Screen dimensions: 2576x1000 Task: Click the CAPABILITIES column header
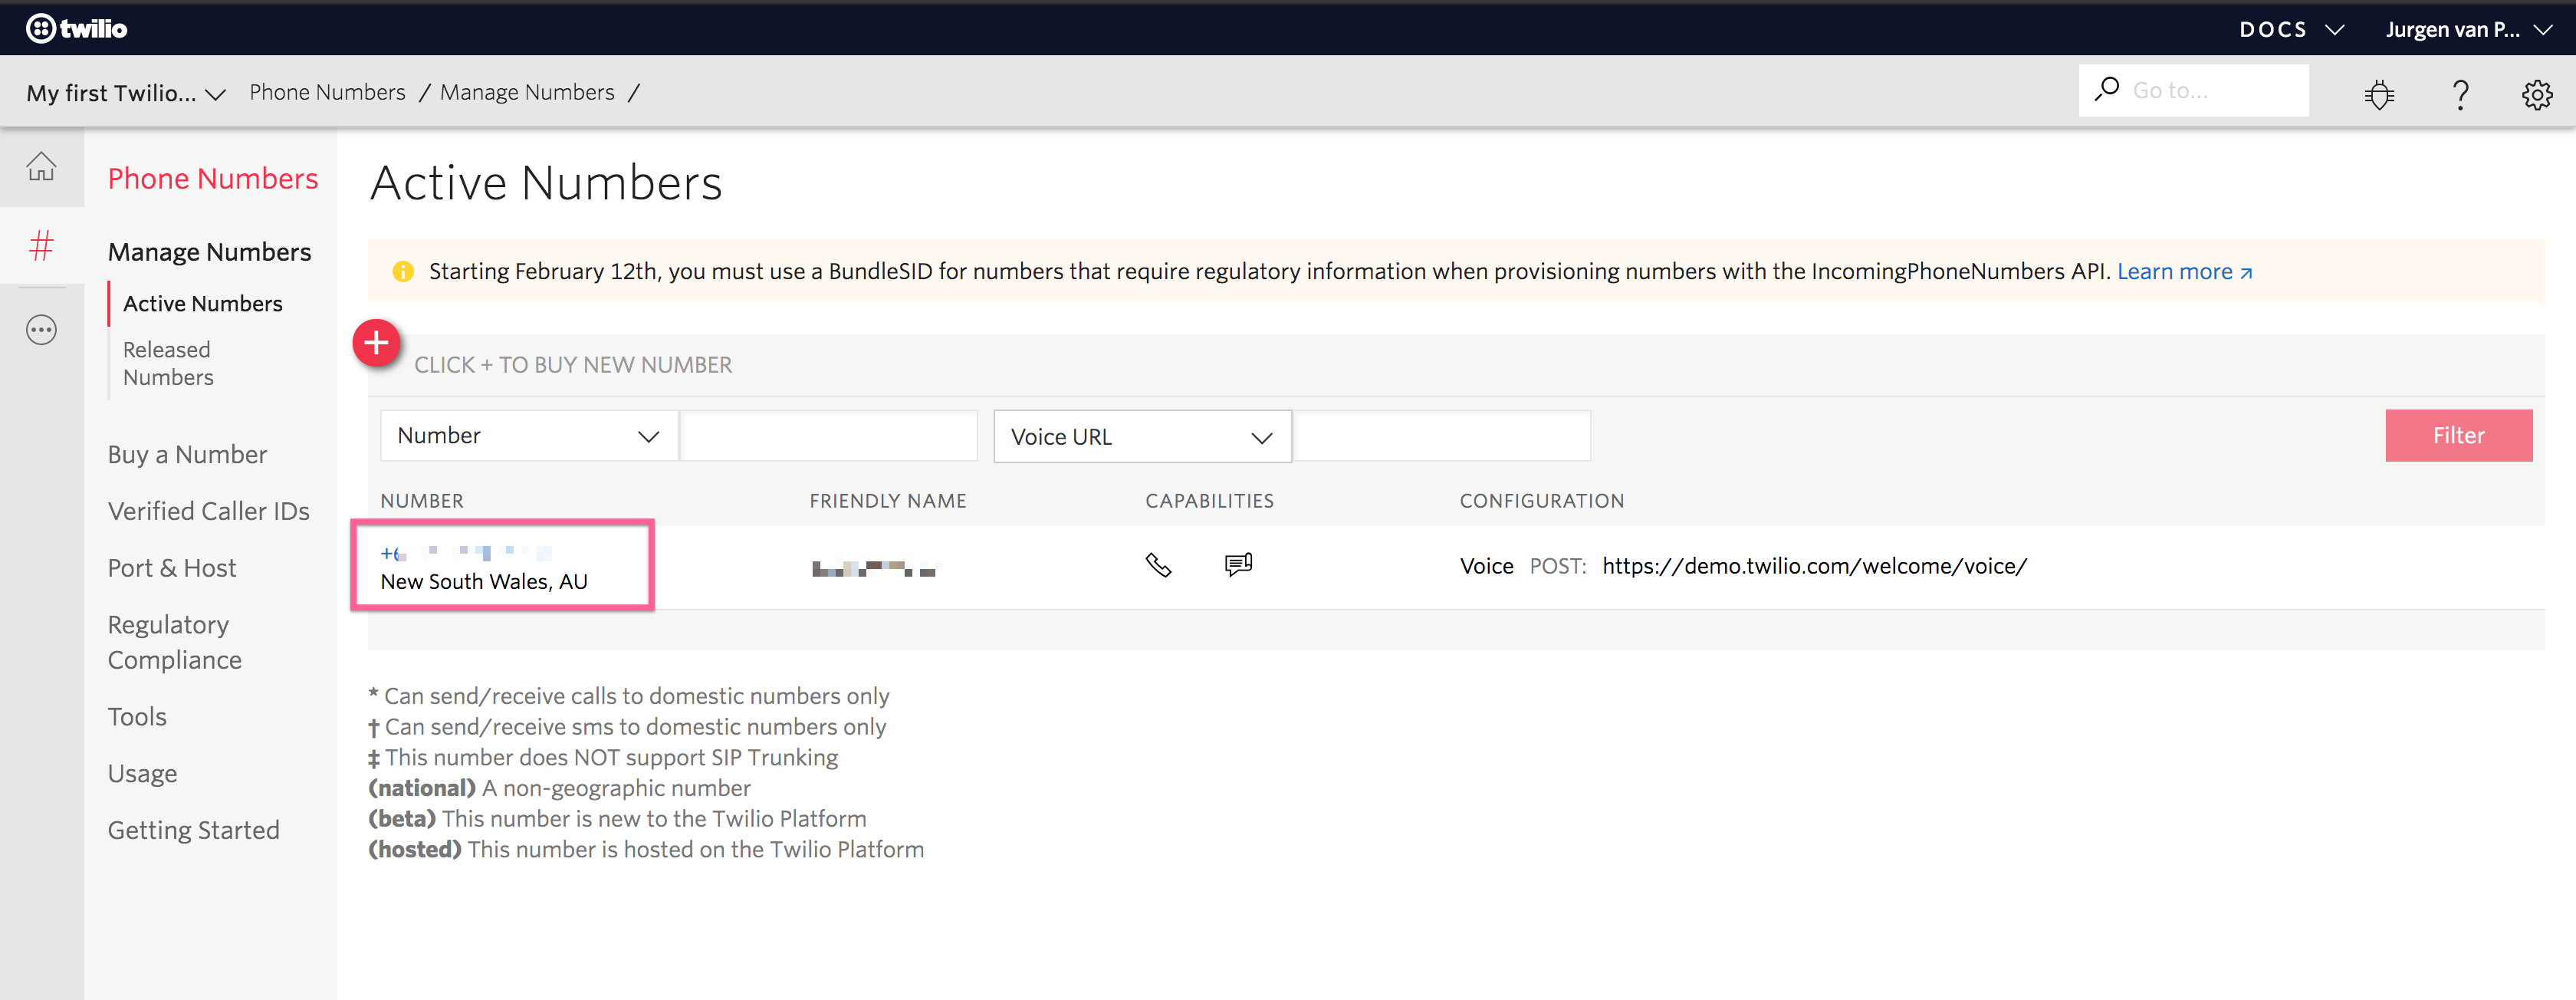[1209, 500]
